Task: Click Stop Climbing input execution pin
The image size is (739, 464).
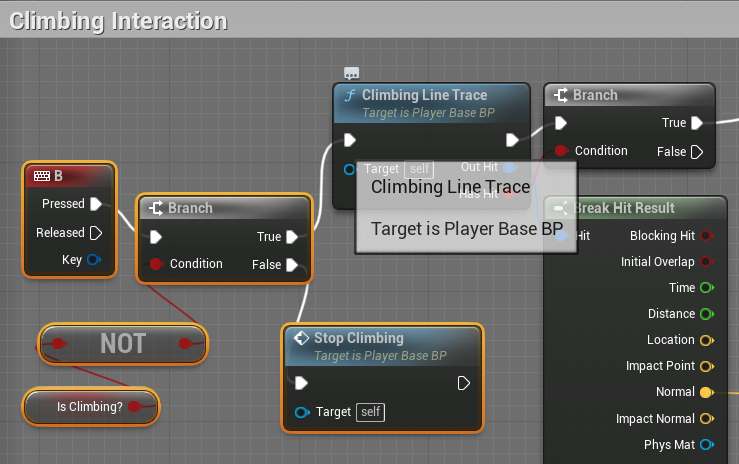Action: 301,383
